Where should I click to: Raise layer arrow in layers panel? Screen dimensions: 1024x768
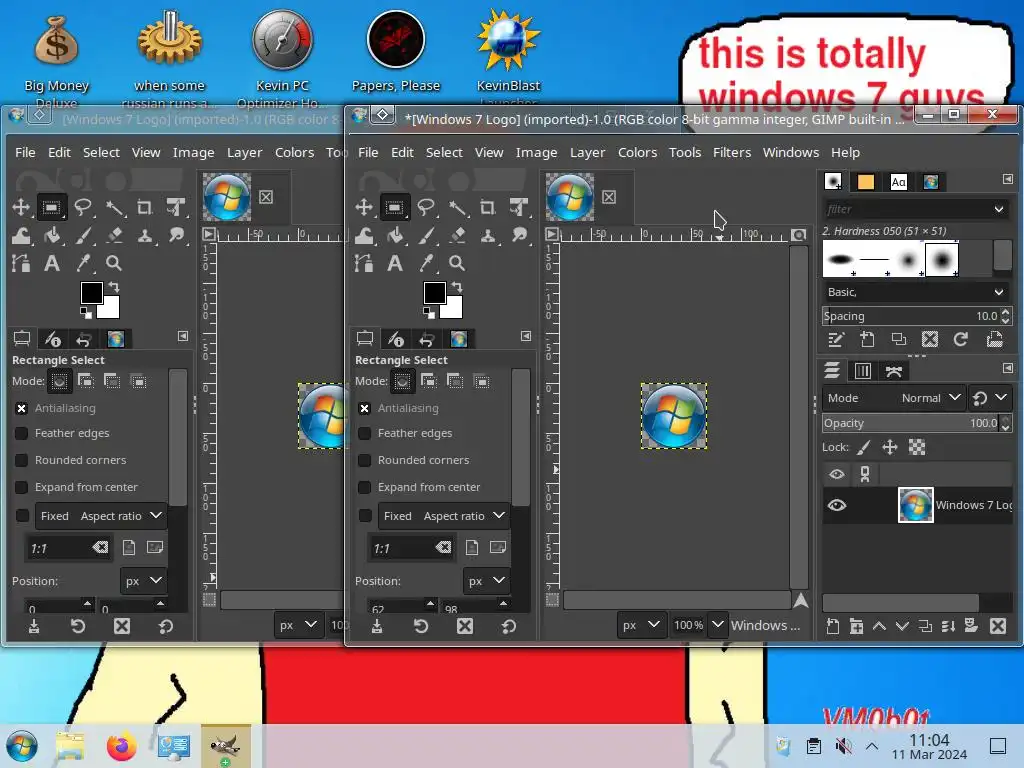879,626
